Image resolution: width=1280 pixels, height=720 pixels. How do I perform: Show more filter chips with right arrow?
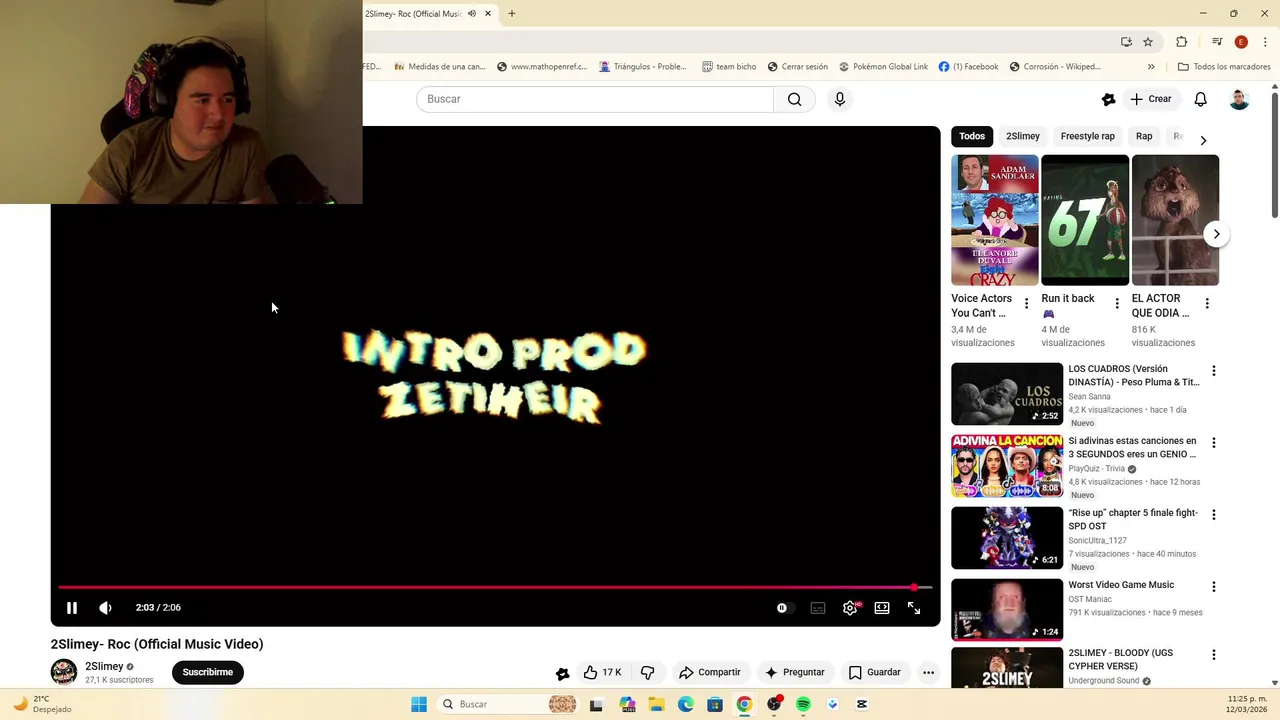tap(1203, 140)
